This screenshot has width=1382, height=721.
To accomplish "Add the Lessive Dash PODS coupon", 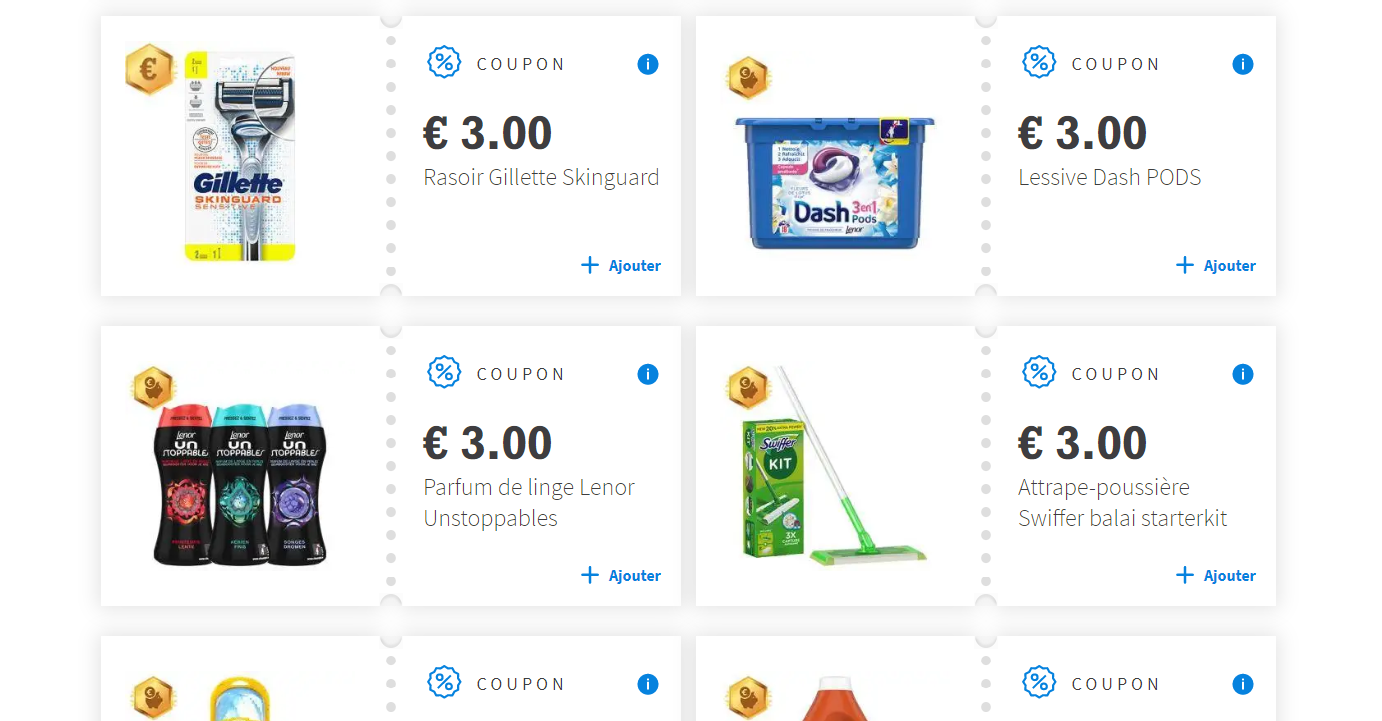I will click(x=1216, y=265).
